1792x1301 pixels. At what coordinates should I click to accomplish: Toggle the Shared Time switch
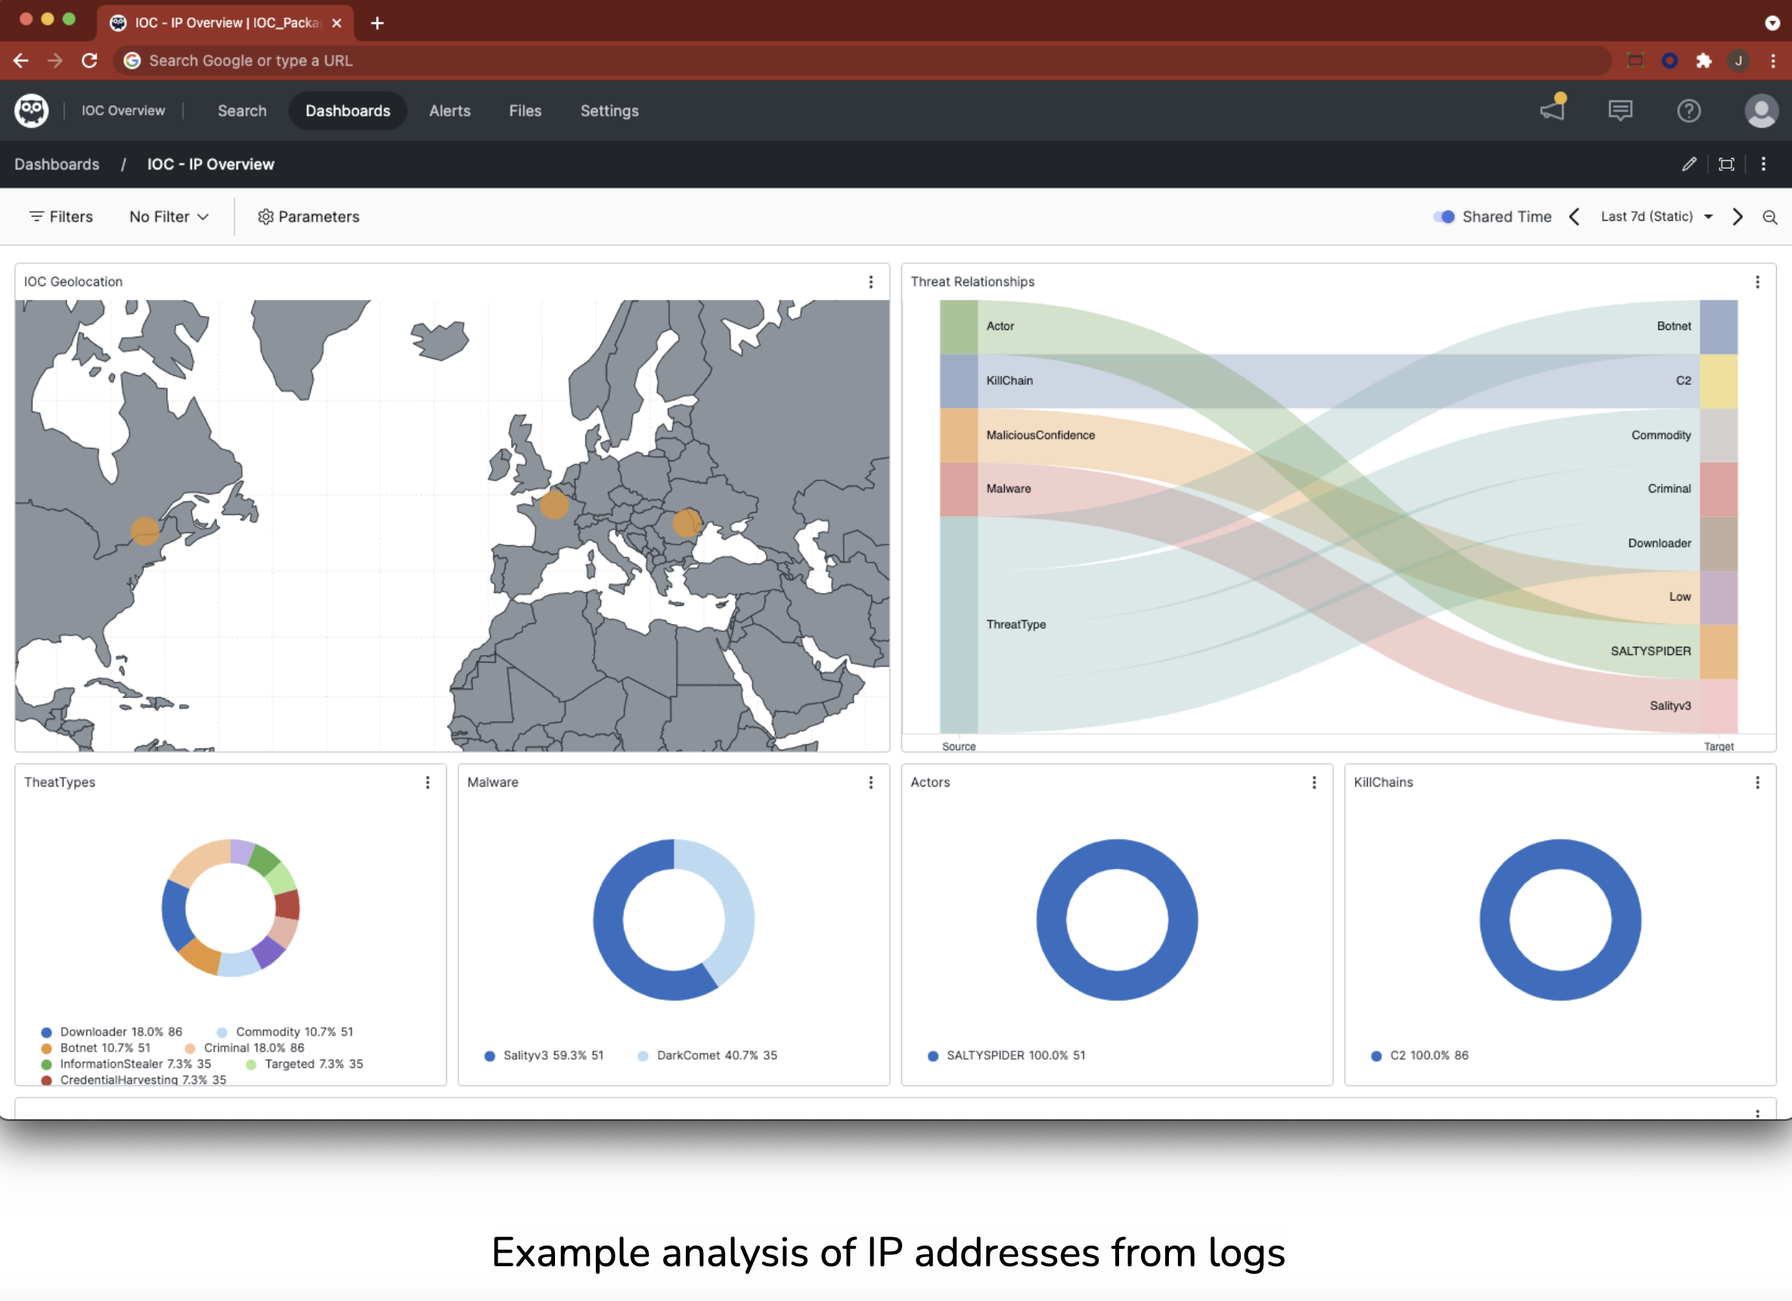pyautogui.click(x=1444, y=217)
